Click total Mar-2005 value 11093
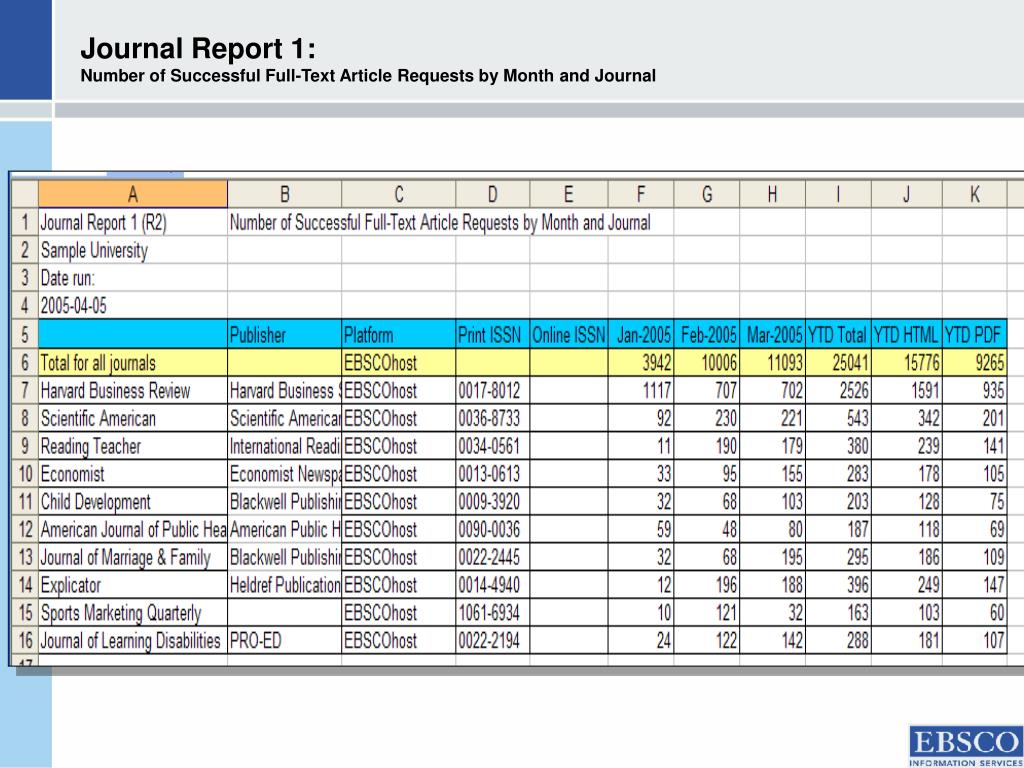The image size is (1024, 768). point(773,362)
